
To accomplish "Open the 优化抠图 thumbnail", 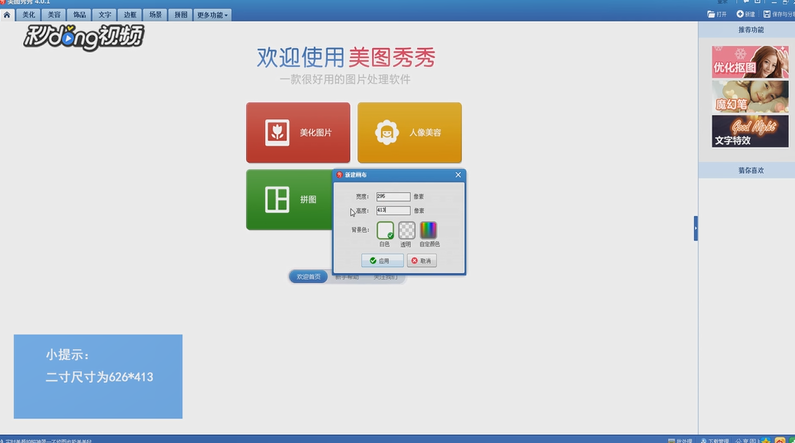I will coord(750,62).
